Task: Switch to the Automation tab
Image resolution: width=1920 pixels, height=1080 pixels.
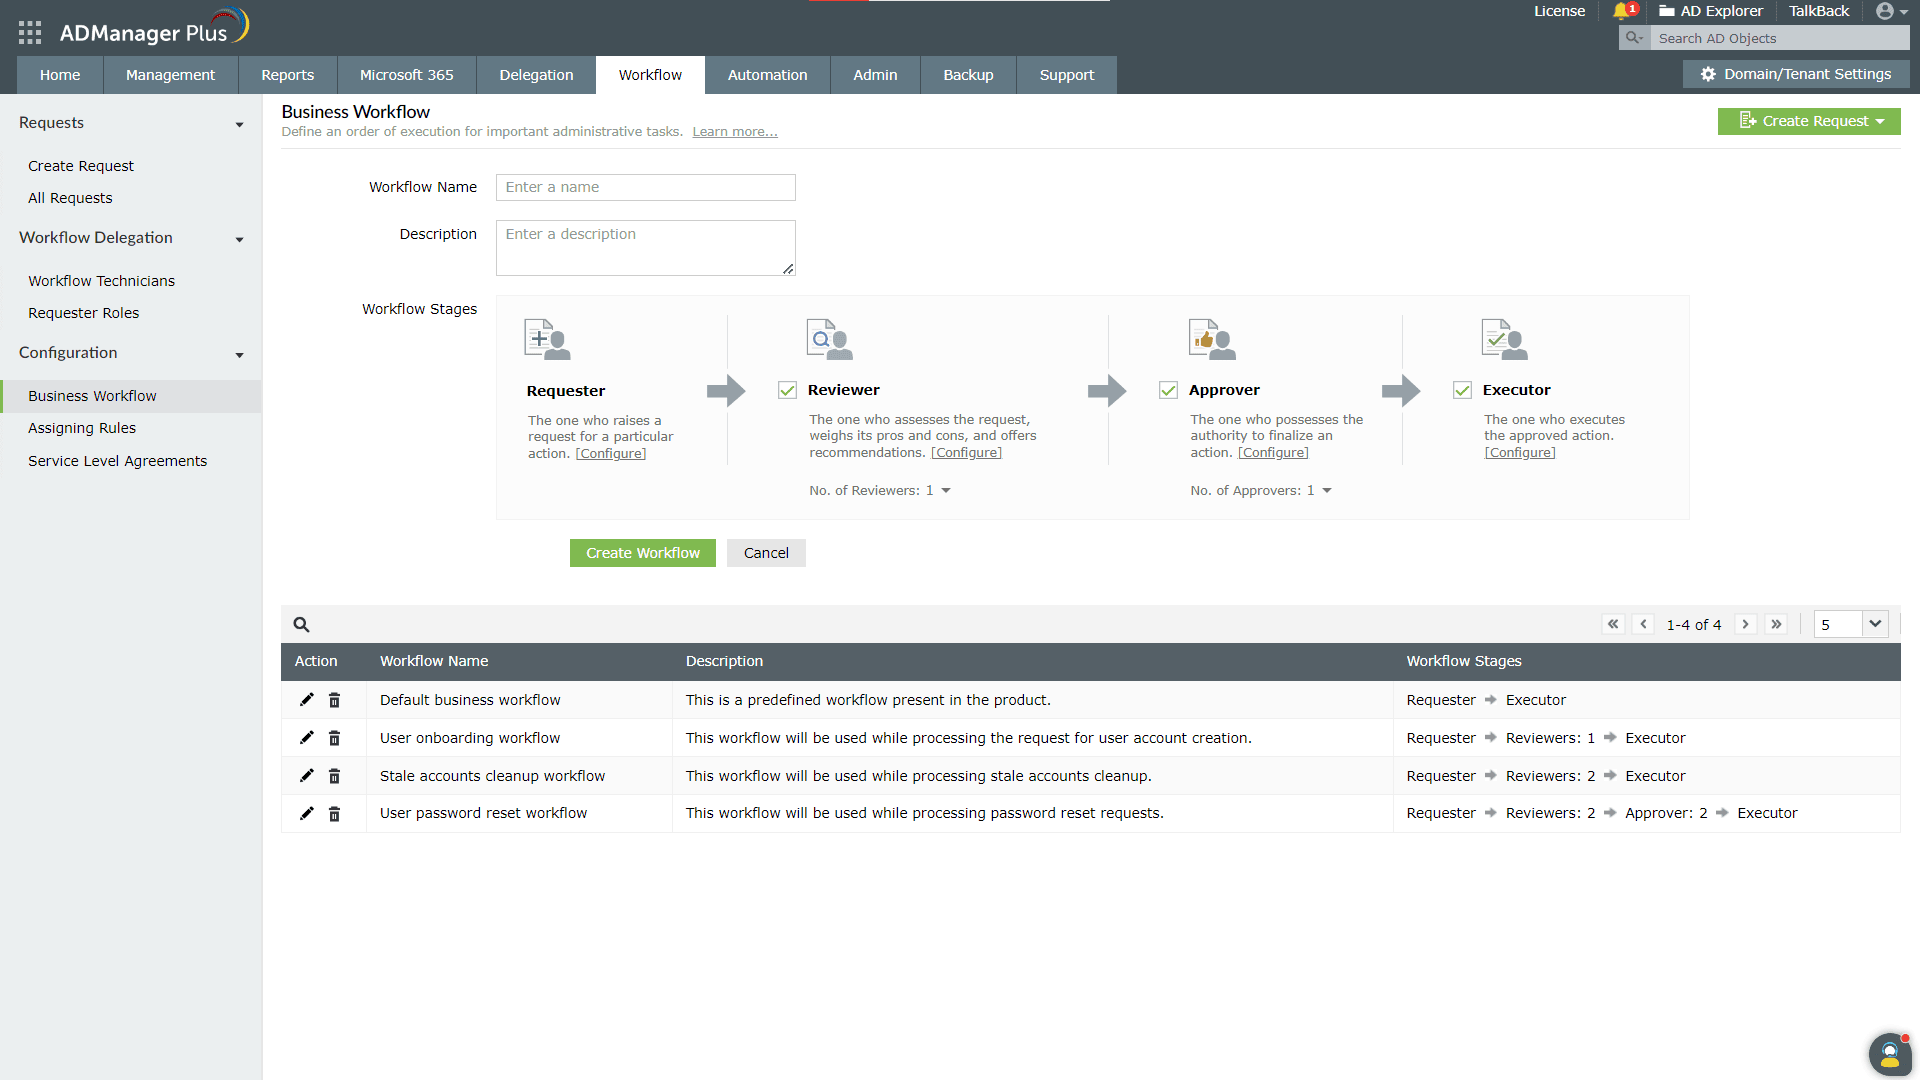Action: [x=767, y=75]
